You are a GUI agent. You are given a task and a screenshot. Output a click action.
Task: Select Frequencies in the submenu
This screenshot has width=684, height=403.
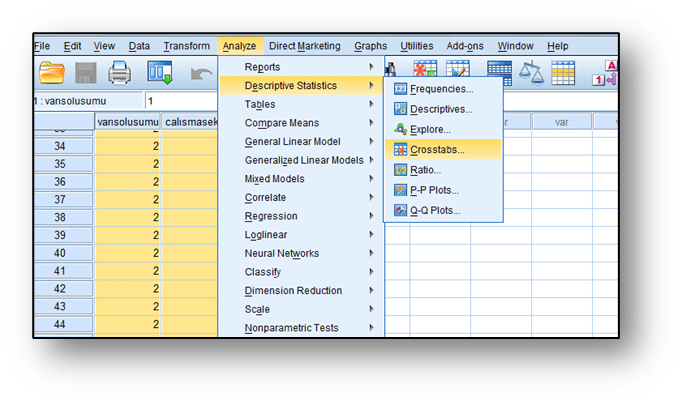point(441,90)
